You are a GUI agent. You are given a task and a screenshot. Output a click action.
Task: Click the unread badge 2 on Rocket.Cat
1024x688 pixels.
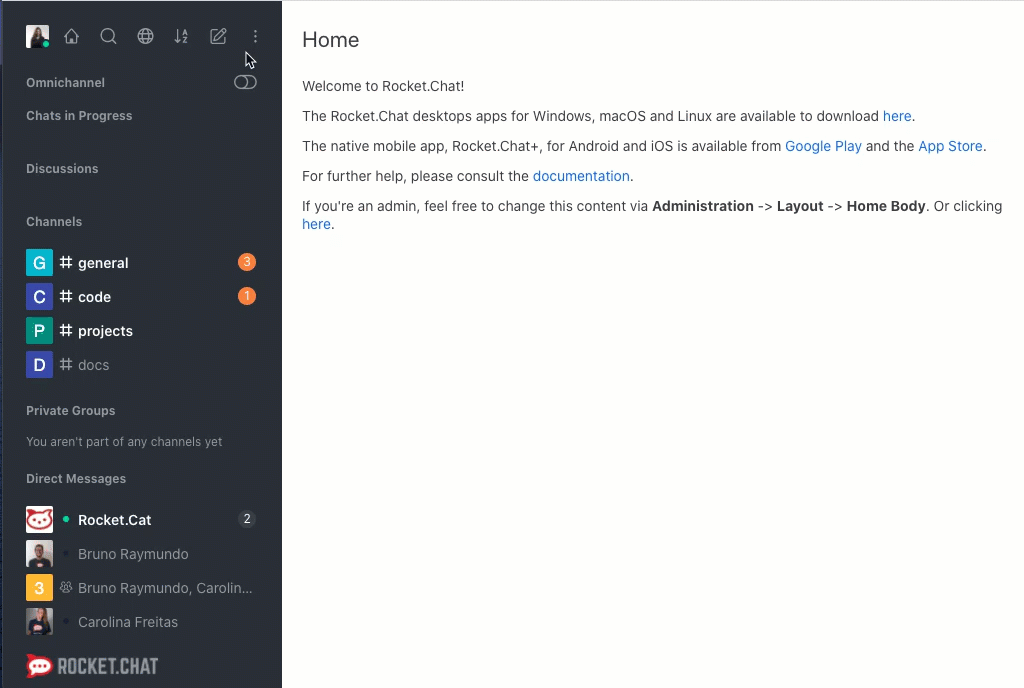coord(247,519)
